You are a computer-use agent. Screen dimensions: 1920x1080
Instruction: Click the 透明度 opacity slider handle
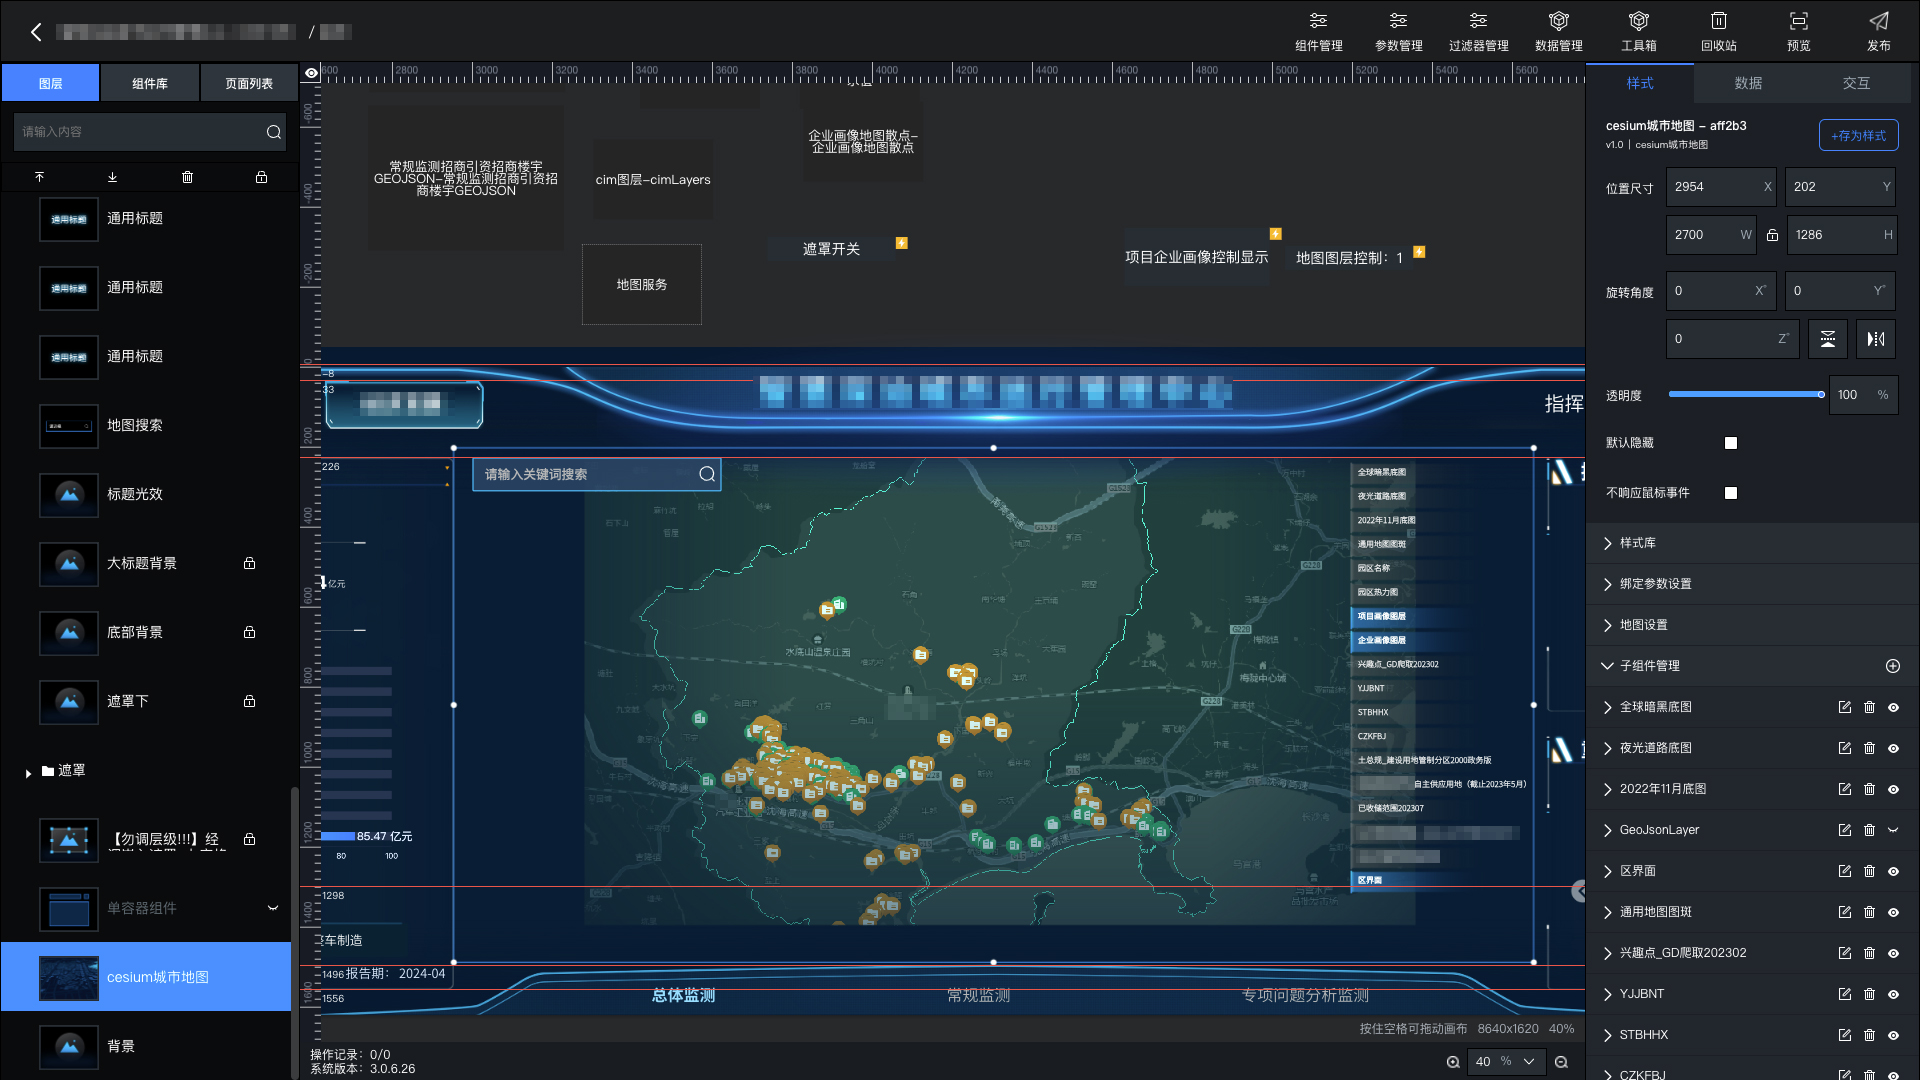click(x=1821, y=394)
